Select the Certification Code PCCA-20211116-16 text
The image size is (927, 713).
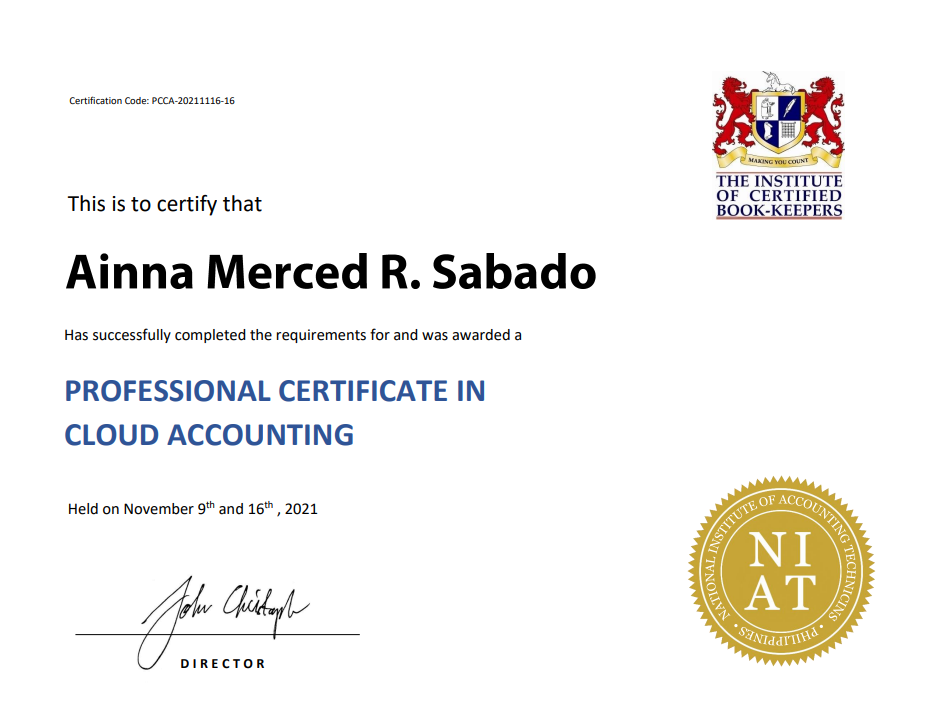point(152,101)
